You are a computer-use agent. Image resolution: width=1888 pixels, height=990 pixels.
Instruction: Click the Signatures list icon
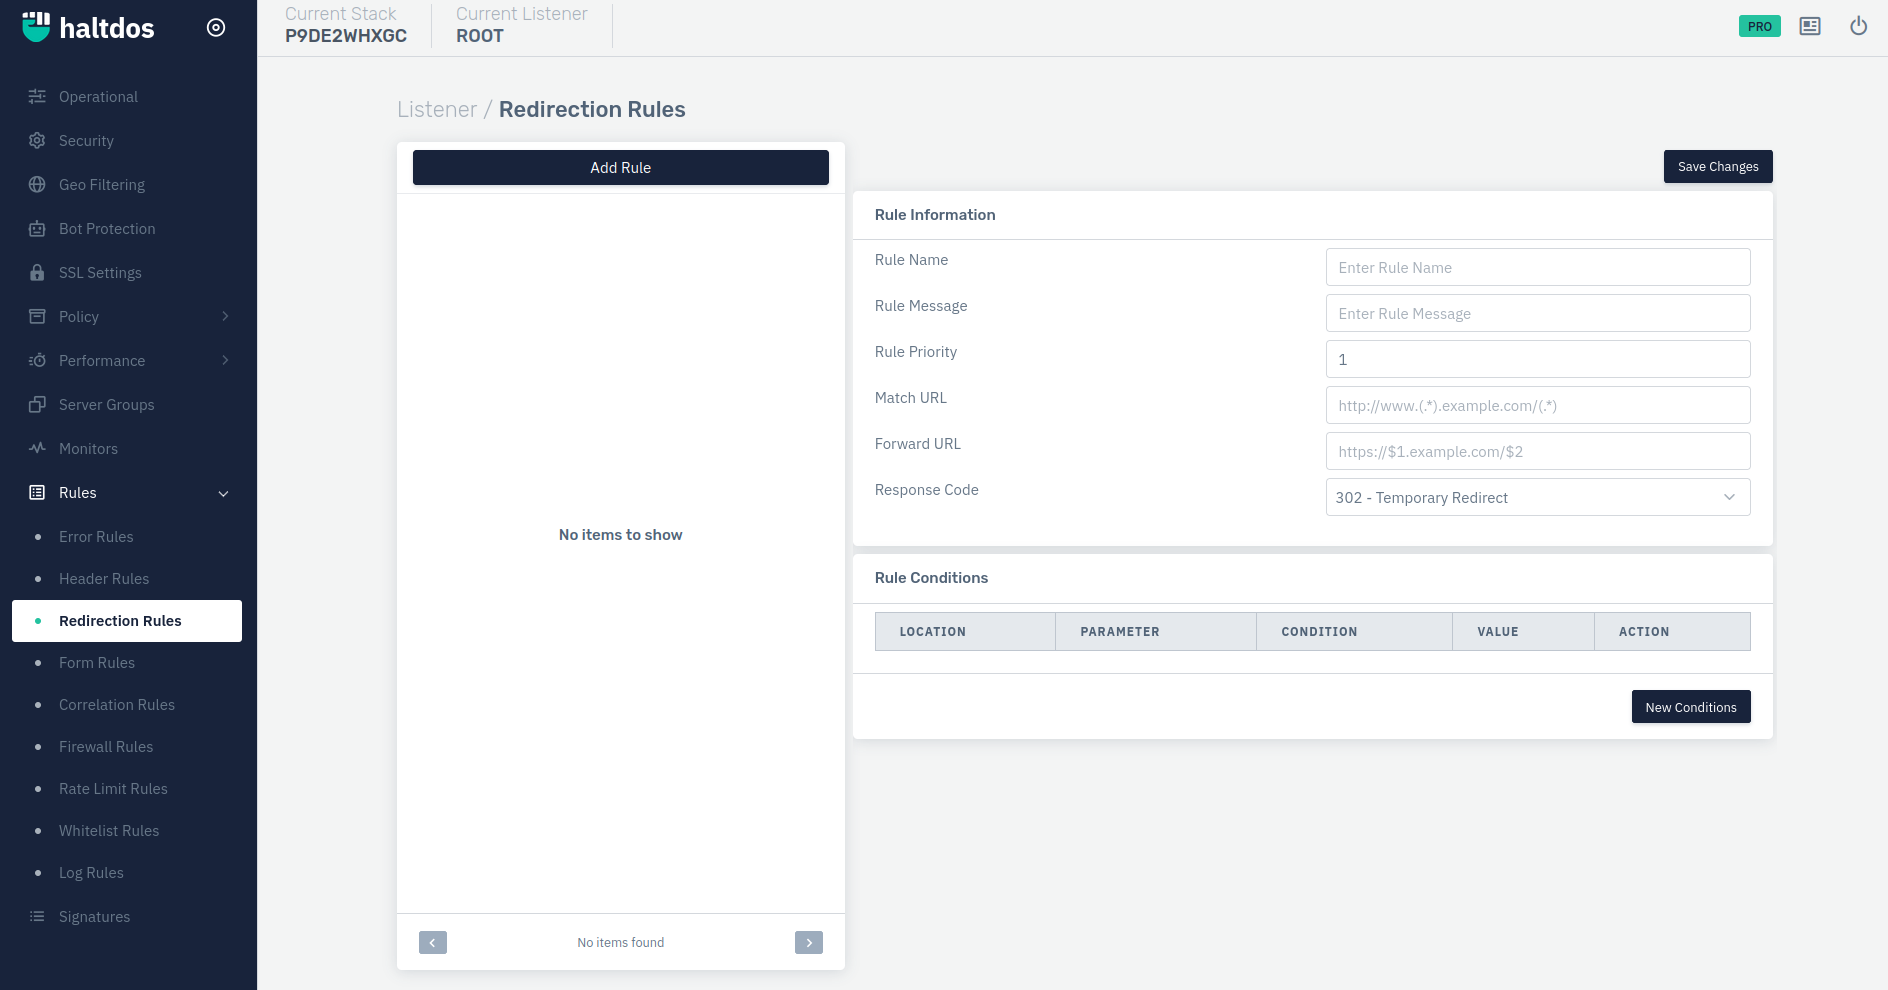point(37,917)
